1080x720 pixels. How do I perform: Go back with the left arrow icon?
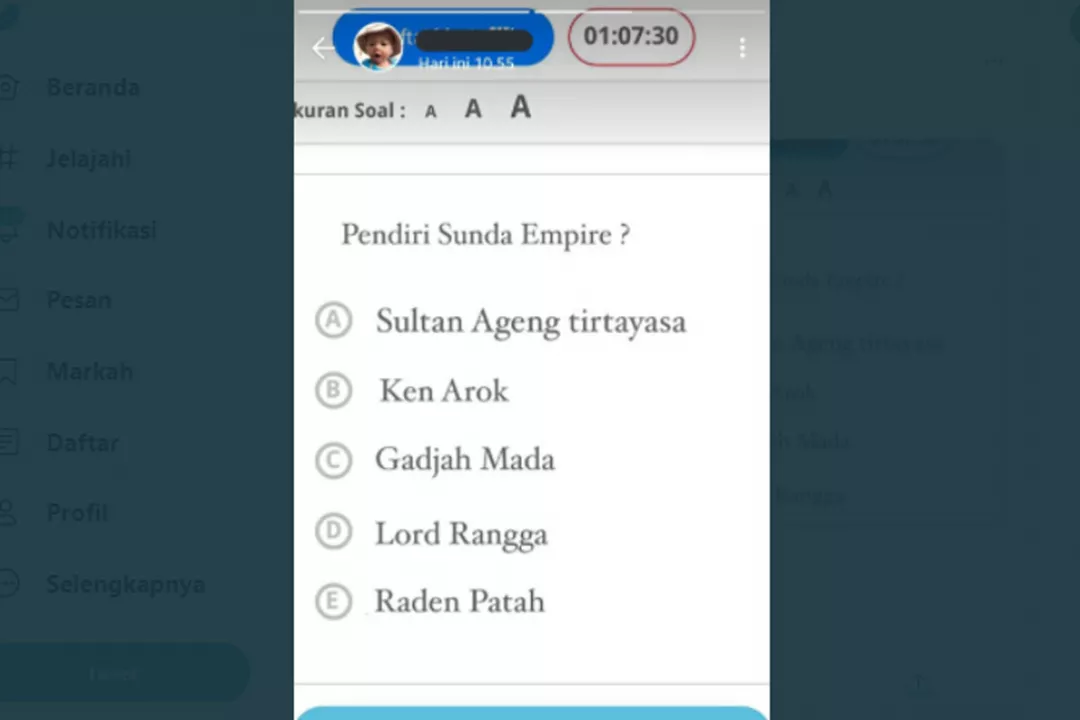[x=322, y=48]
